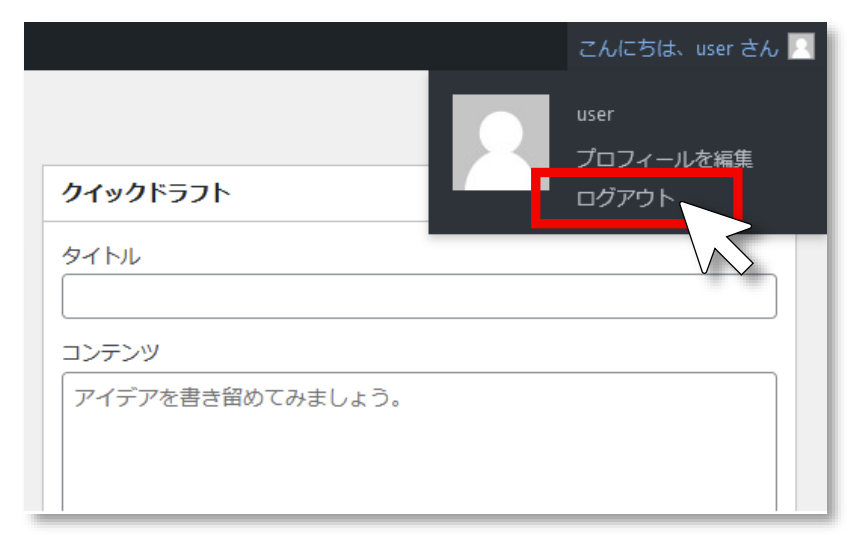Open the こんにちは、user さん account menu
858x554 pixels.
pyautogui.click(x=678, y=48)
